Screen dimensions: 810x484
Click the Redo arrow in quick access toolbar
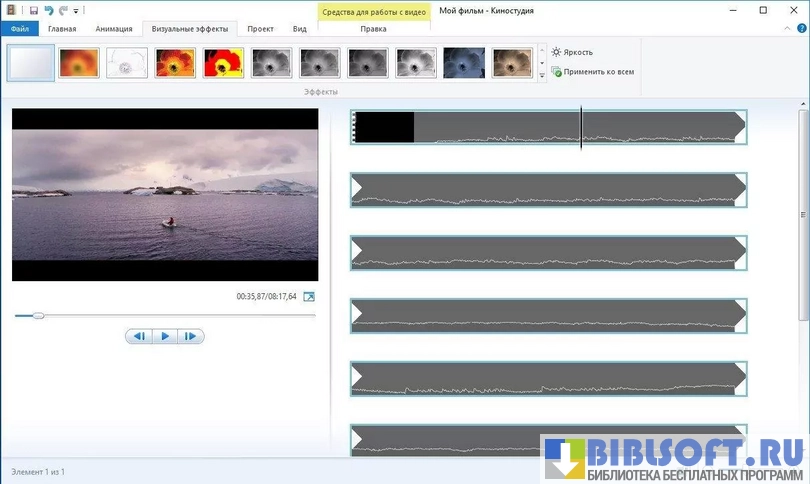click(62, 10)
